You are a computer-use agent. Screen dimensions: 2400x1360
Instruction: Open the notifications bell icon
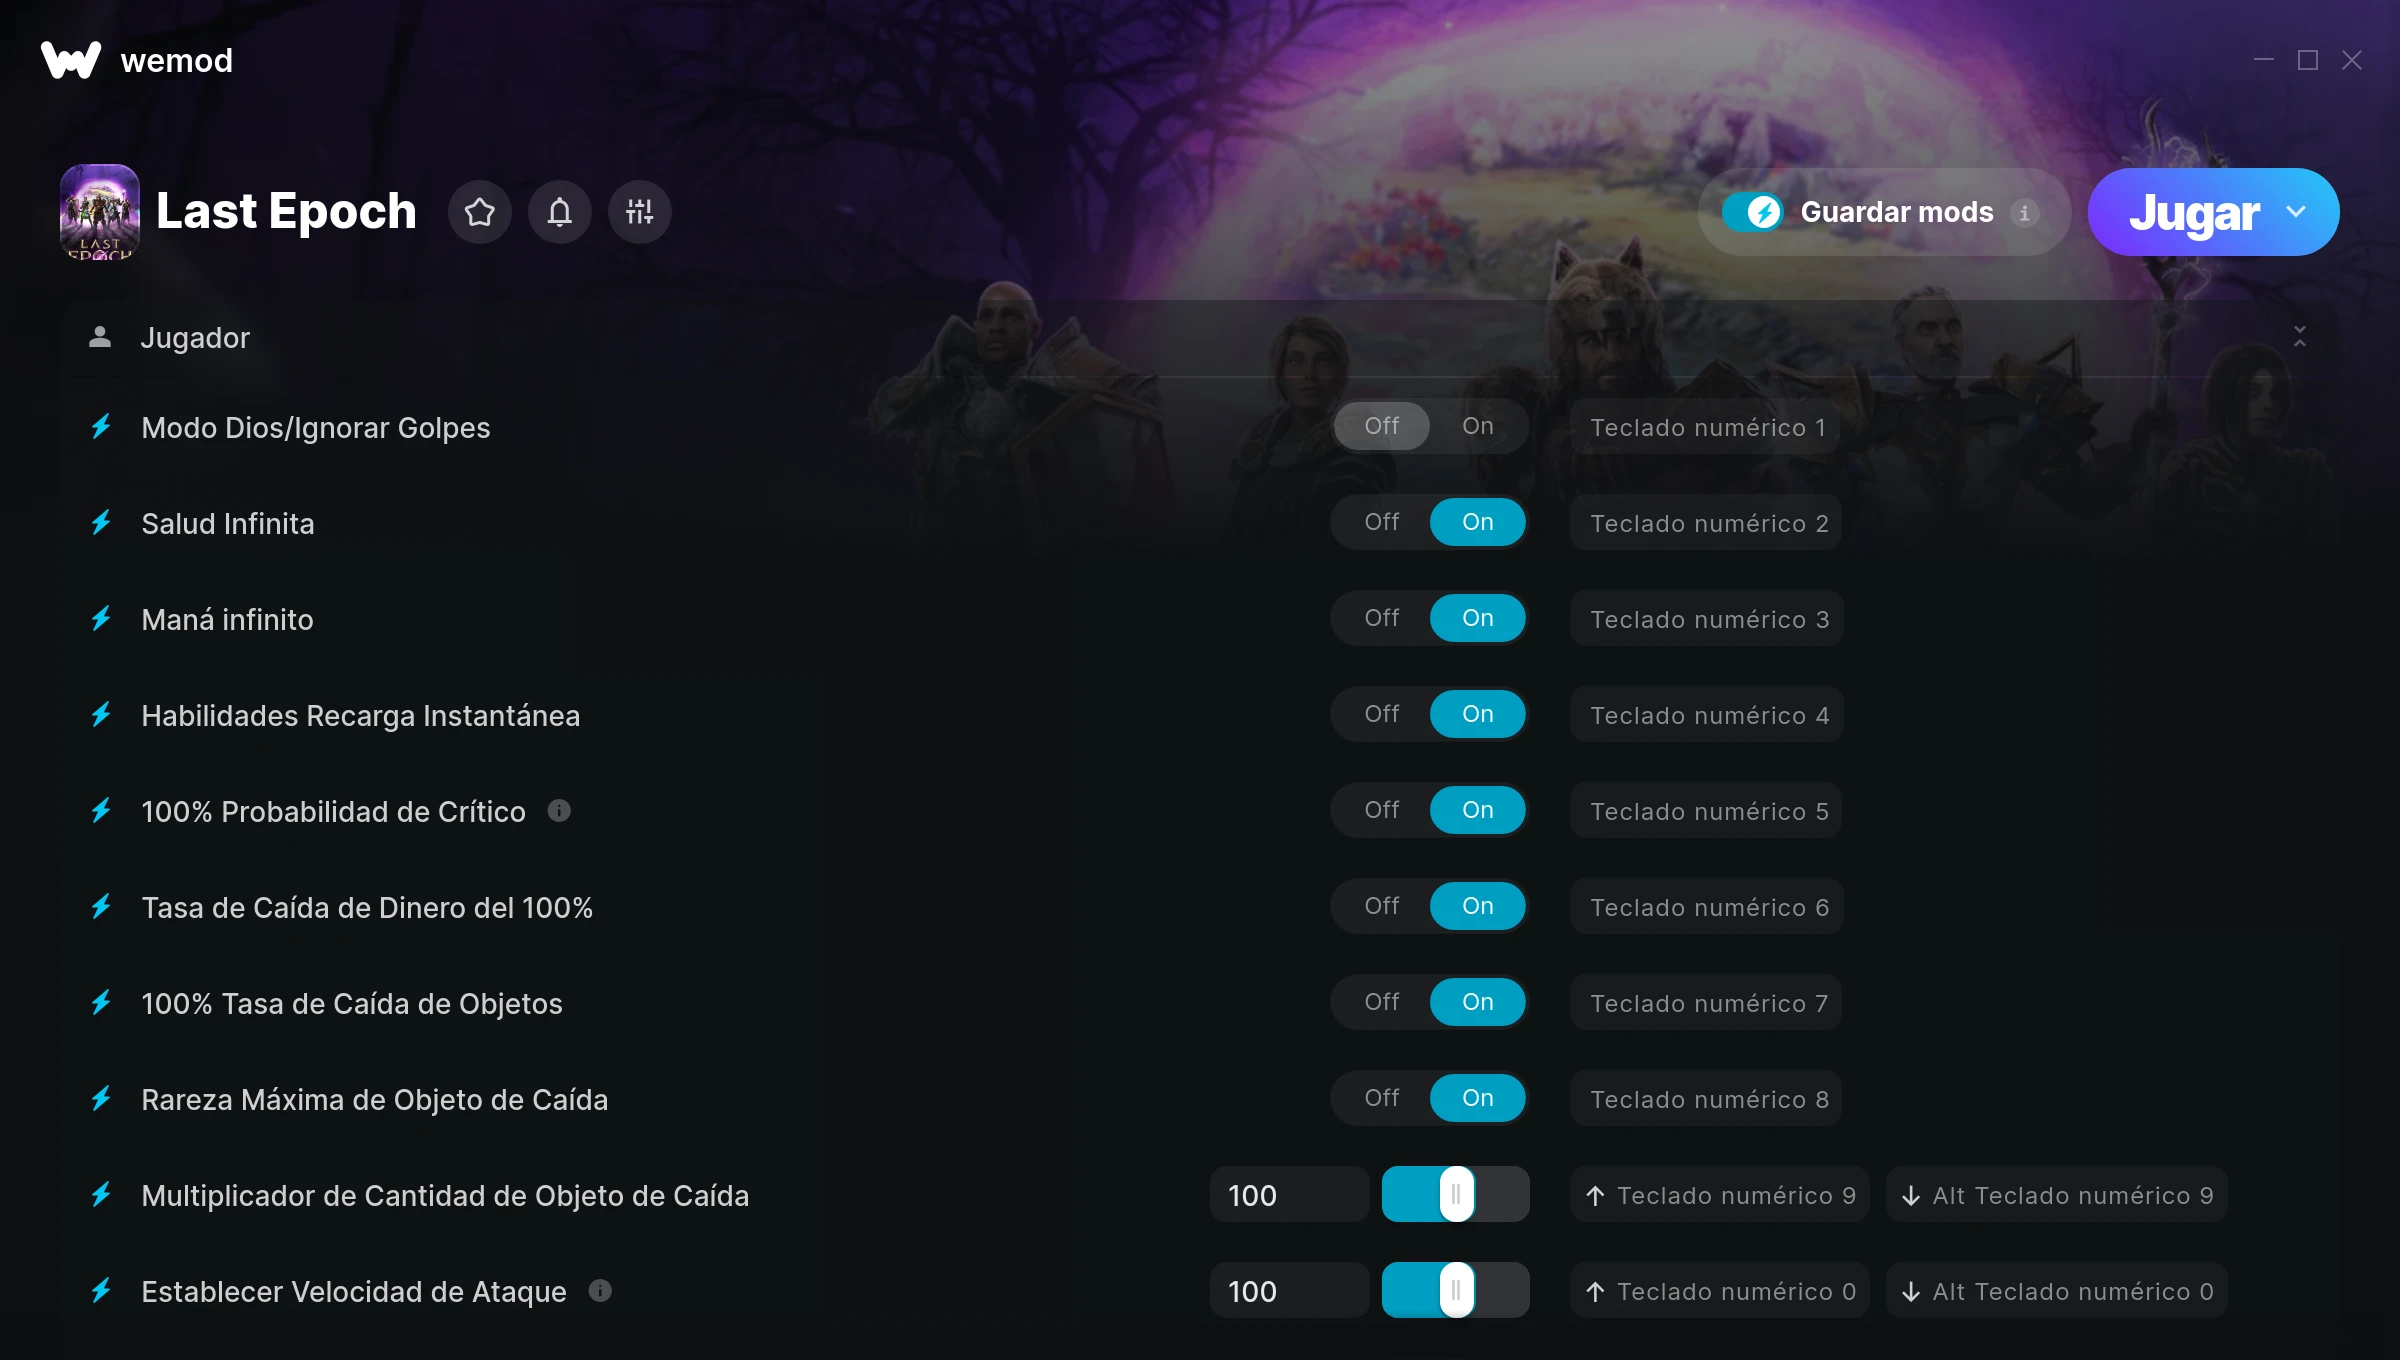click(560, 212)
